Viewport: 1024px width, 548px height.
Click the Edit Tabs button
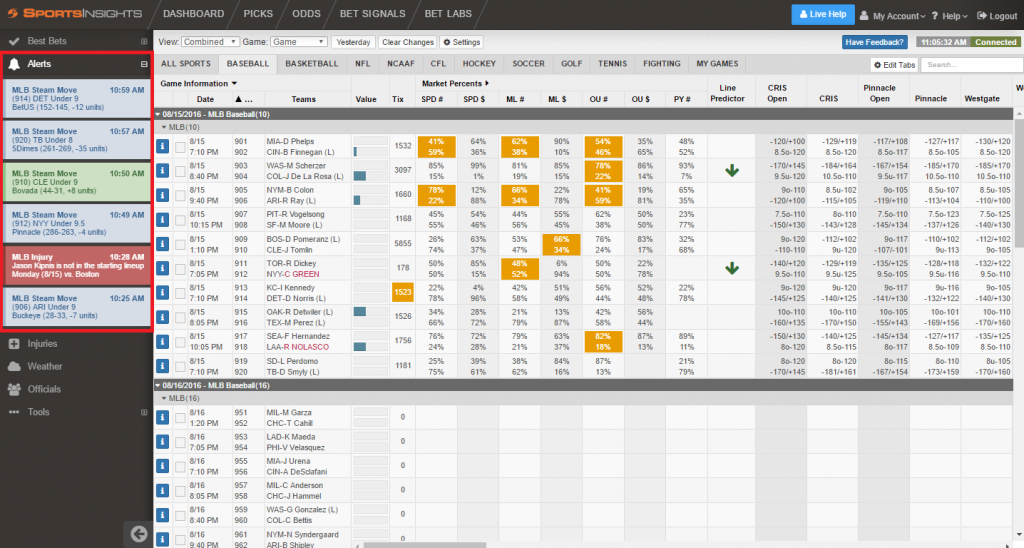coord(895,65)
